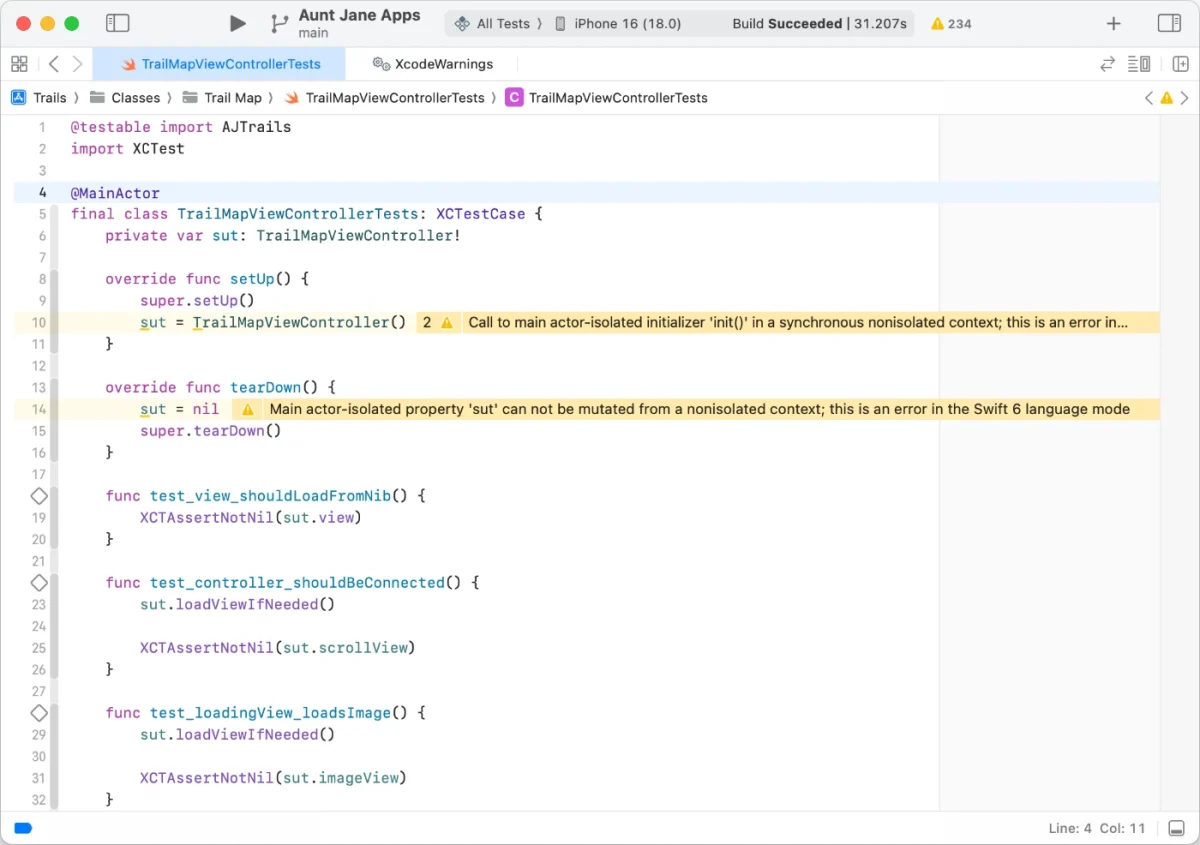Click the warning triangle in the jump bar

click(x=1166, y=97)
